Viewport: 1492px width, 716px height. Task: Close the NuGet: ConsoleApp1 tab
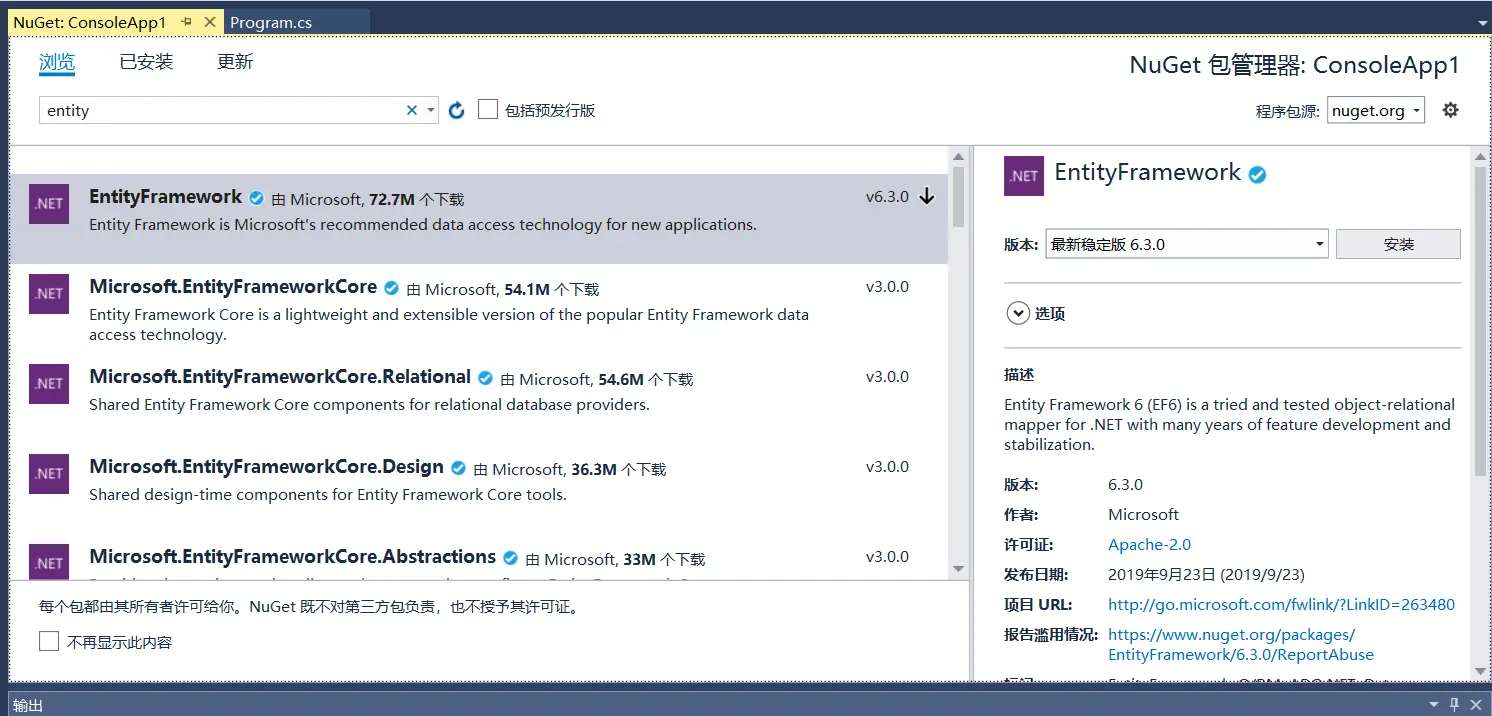(x=209, y=22)
